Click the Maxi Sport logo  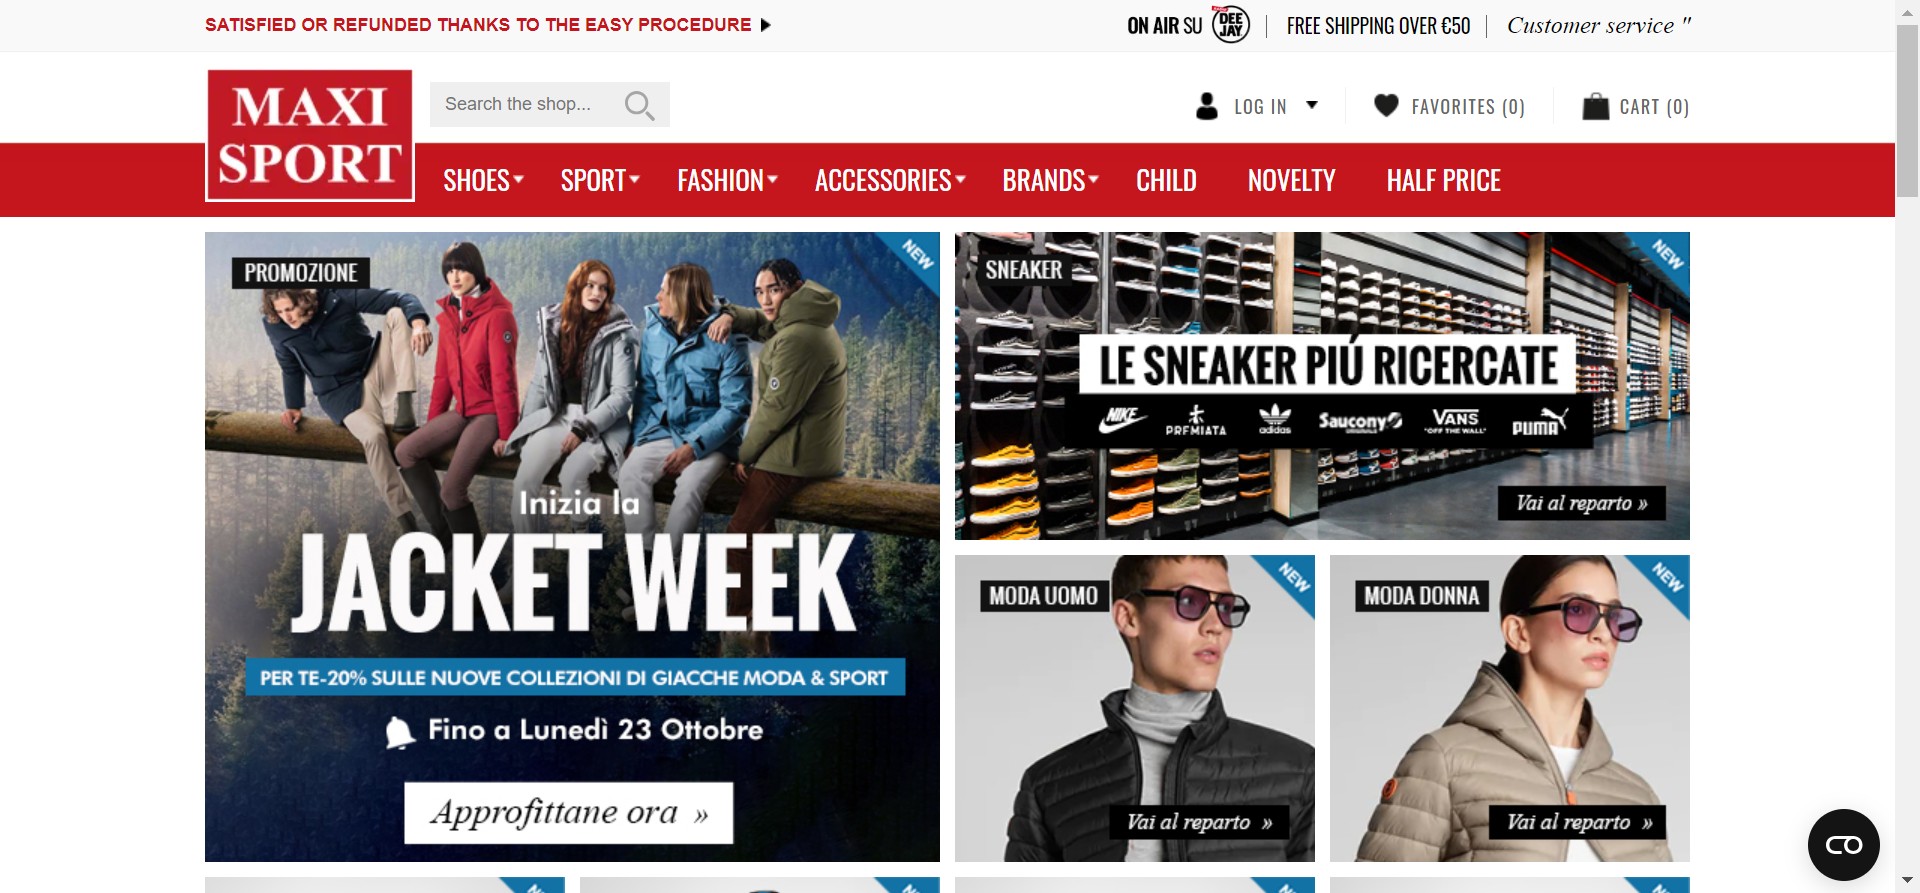(x=310, y=135)
